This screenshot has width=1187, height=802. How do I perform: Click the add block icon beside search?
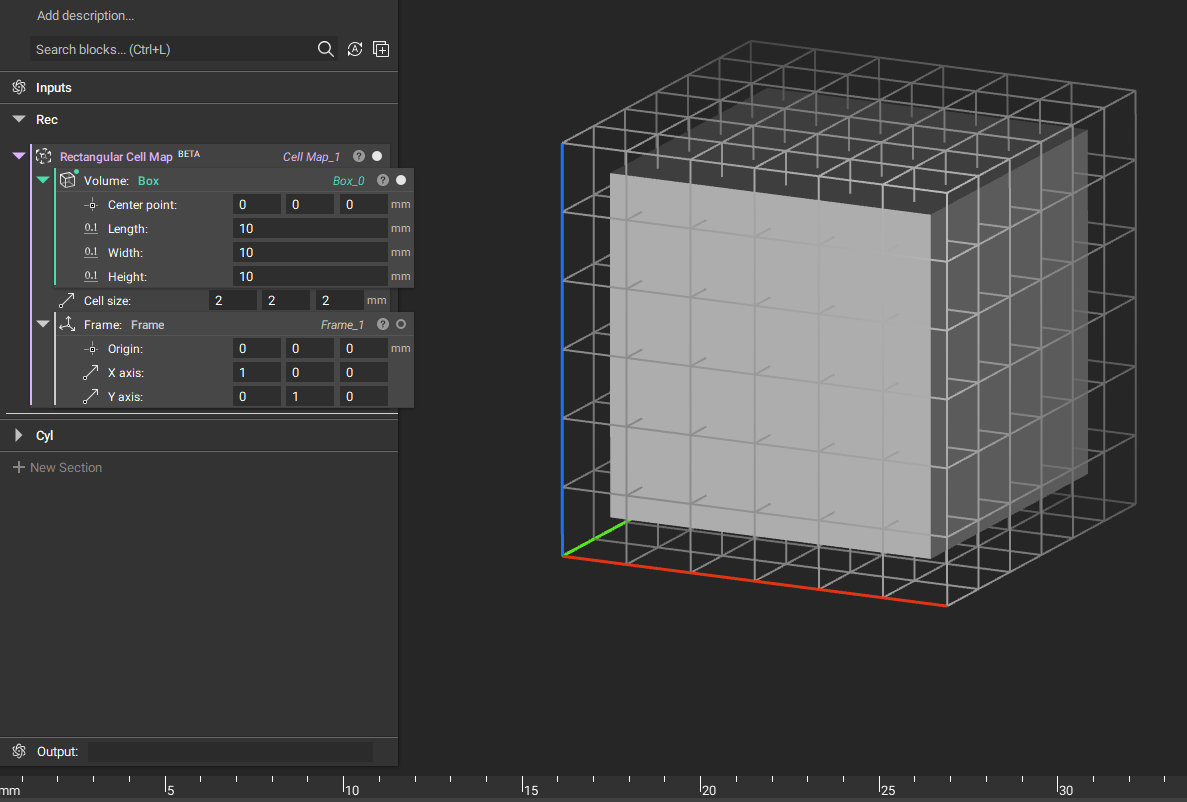click(x=381, y=49)
